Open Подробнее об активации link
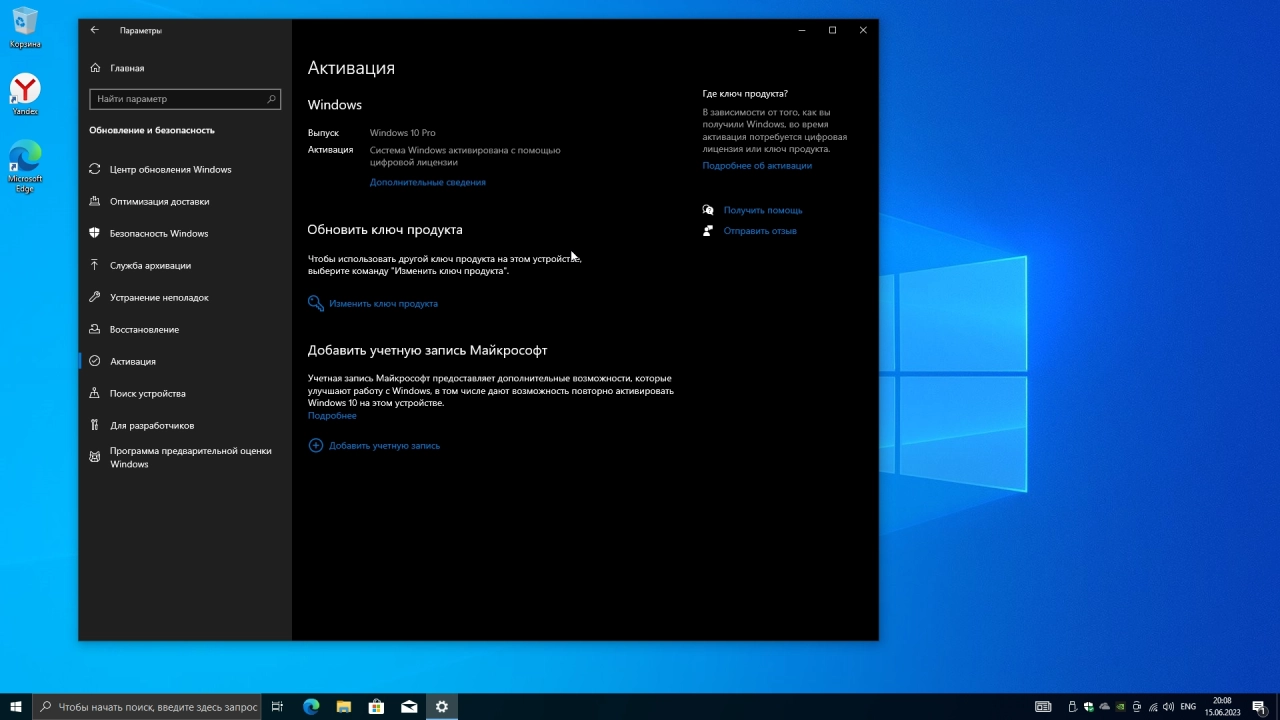 point(757,166)
